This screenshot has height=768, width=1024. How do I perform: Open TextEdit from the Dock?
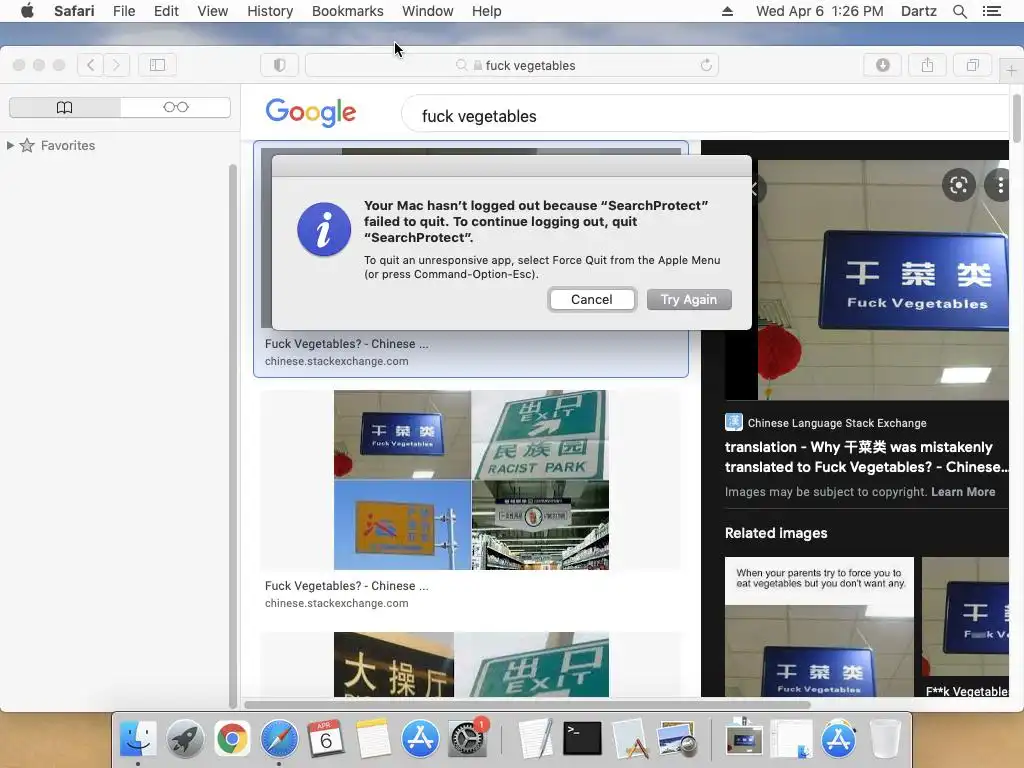[x=536, y=739]
